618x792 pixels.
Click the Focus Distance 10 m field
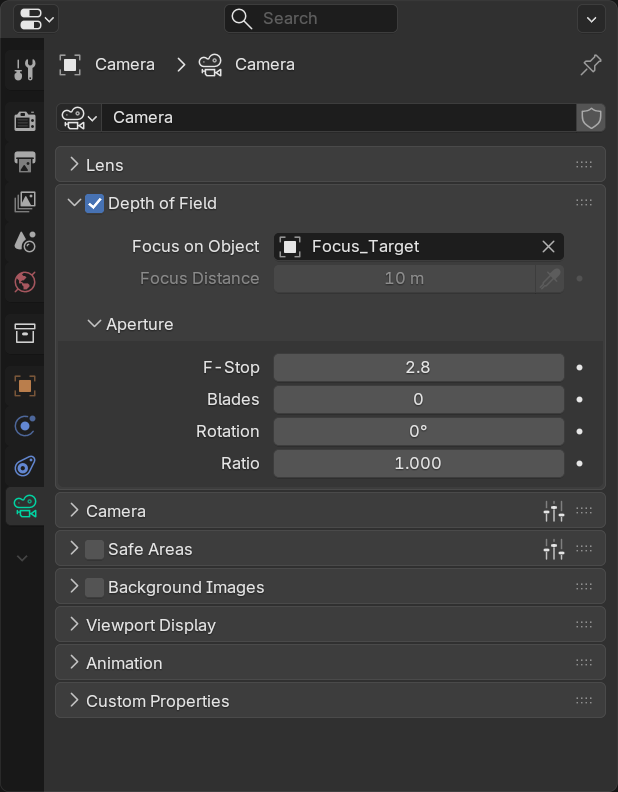(404, 278)
